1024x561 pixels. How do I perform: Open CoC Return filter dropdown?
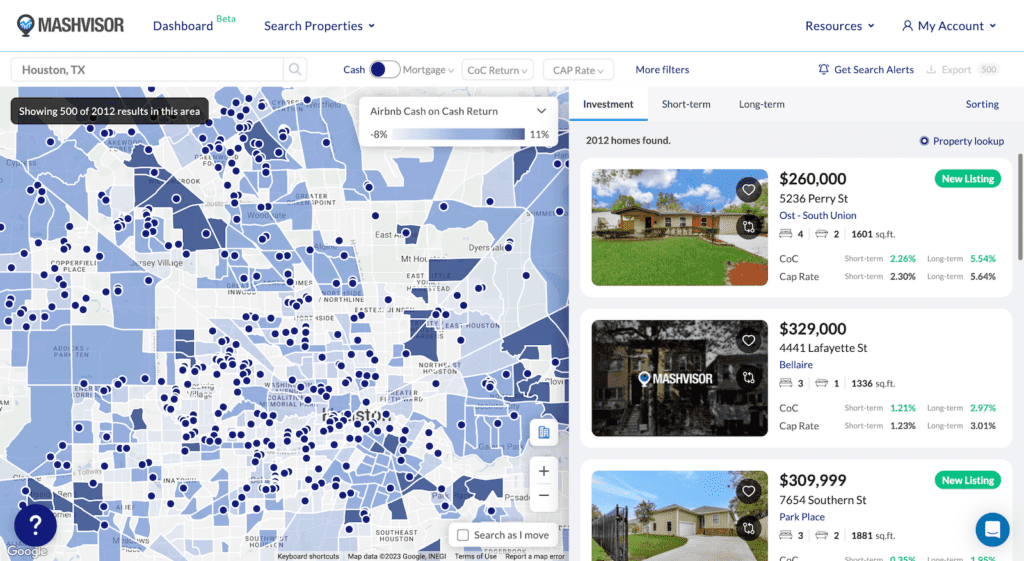coord(498,70)
